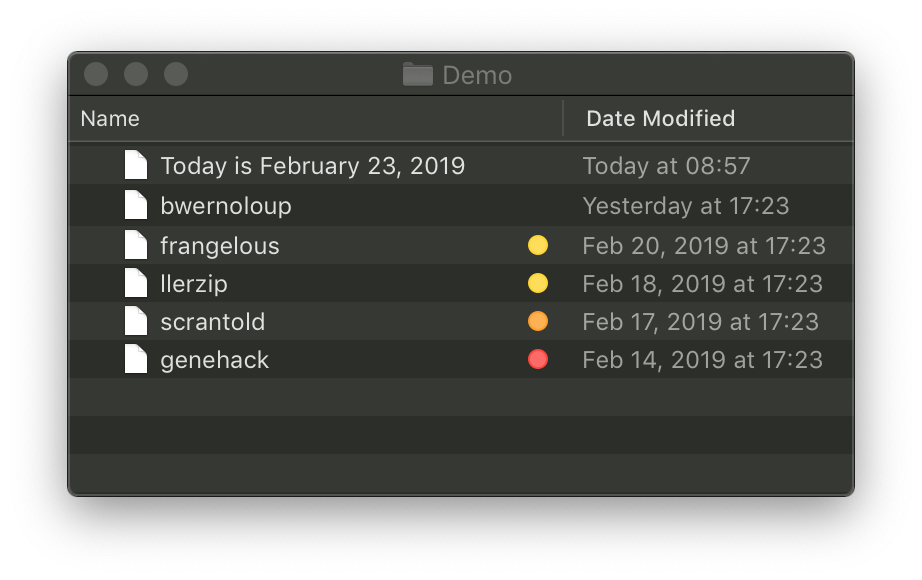Click the frangelous document icon
The width and height of the screenshot is (922, 580).
coord(135,245)
